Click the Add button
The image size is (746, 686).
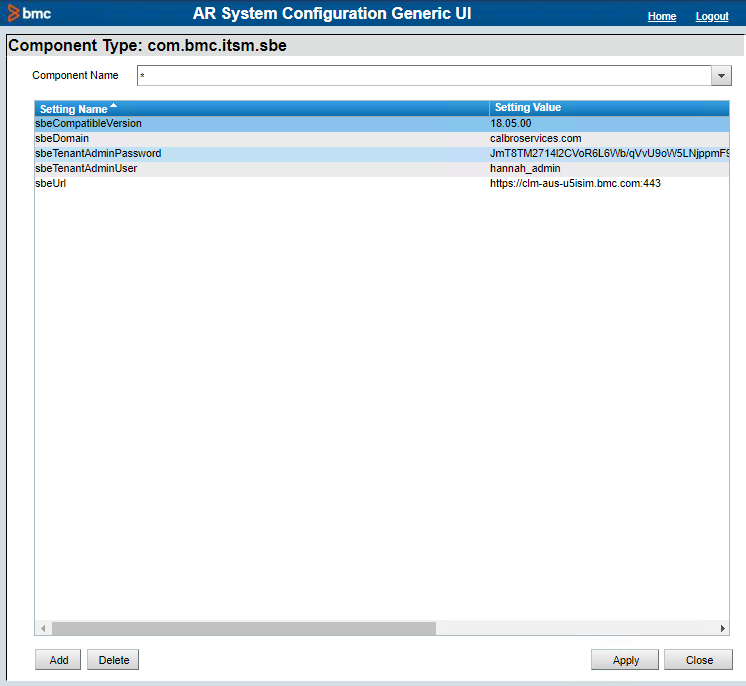point(58,660)
